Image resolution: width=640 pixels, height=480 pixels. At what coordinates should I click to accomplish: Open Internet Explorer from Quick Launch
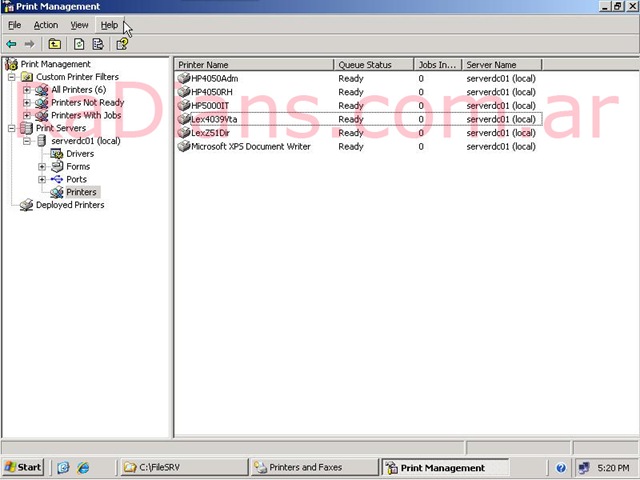pyautogui.click(x=83, y=467)
